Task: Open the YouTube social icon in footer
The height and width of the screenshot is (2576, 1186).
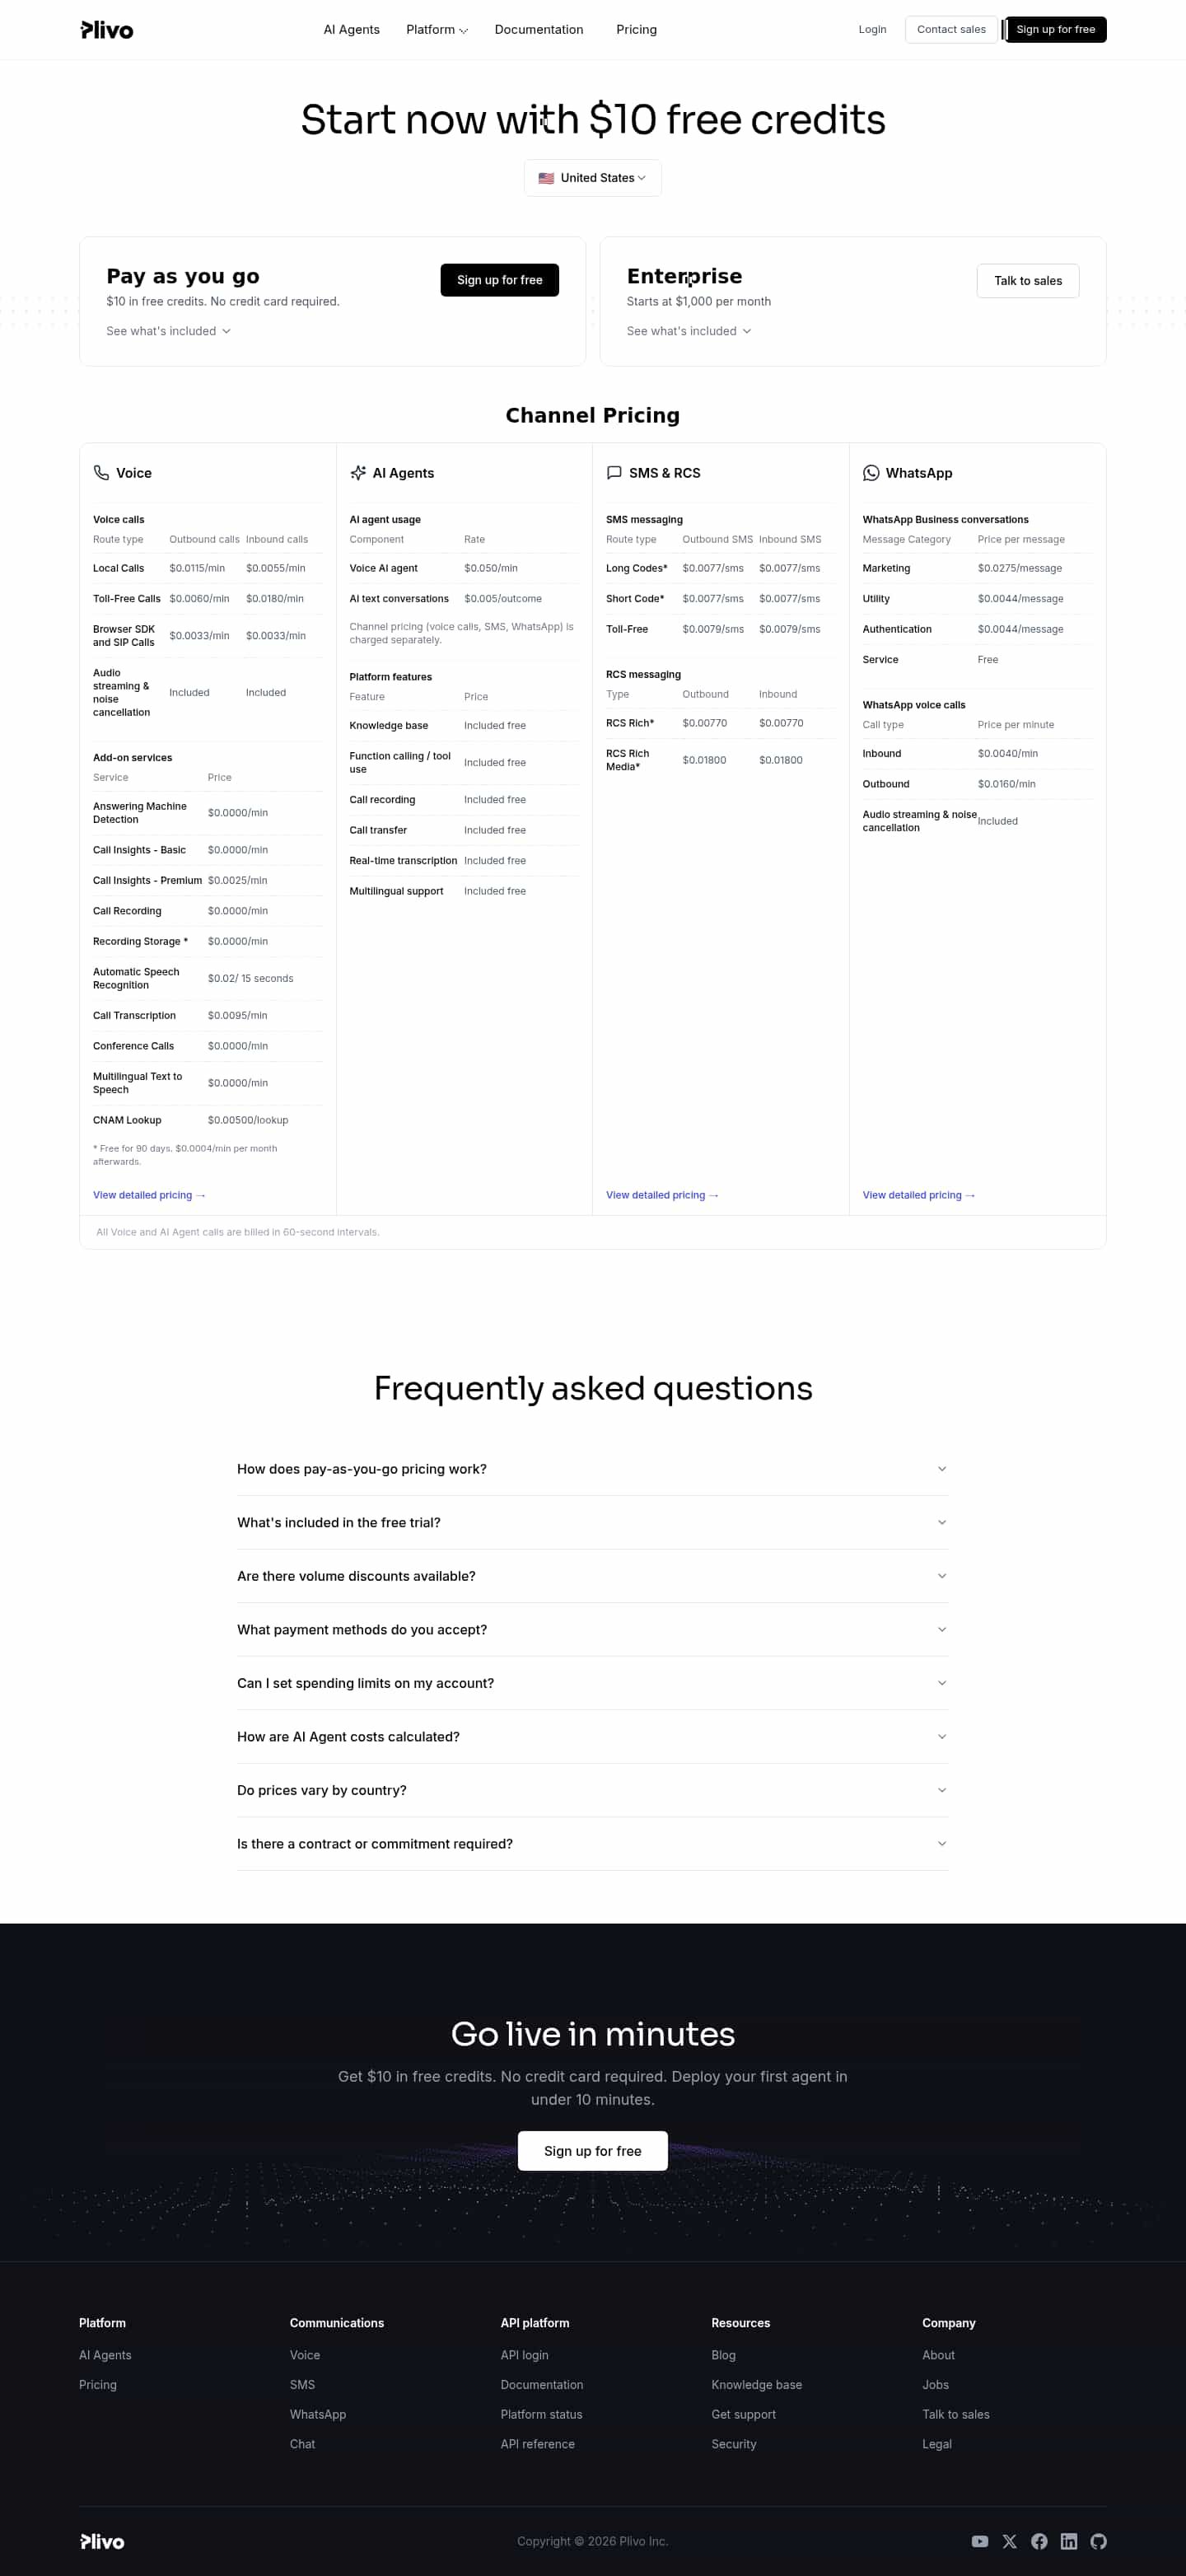Action: point(979,2541)
